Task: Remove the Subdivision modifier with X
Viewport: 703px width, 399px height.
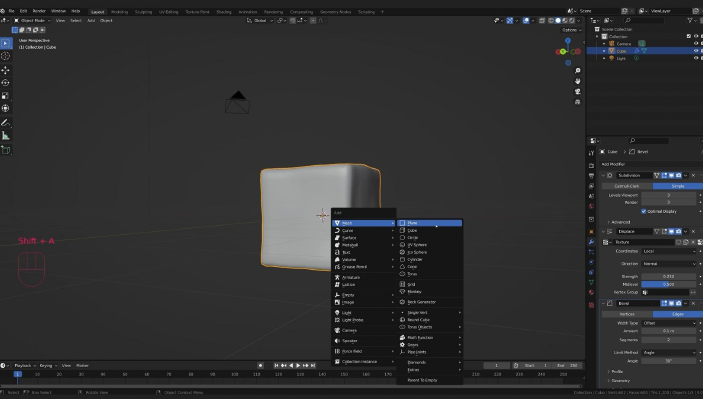Action: (693, 175)
